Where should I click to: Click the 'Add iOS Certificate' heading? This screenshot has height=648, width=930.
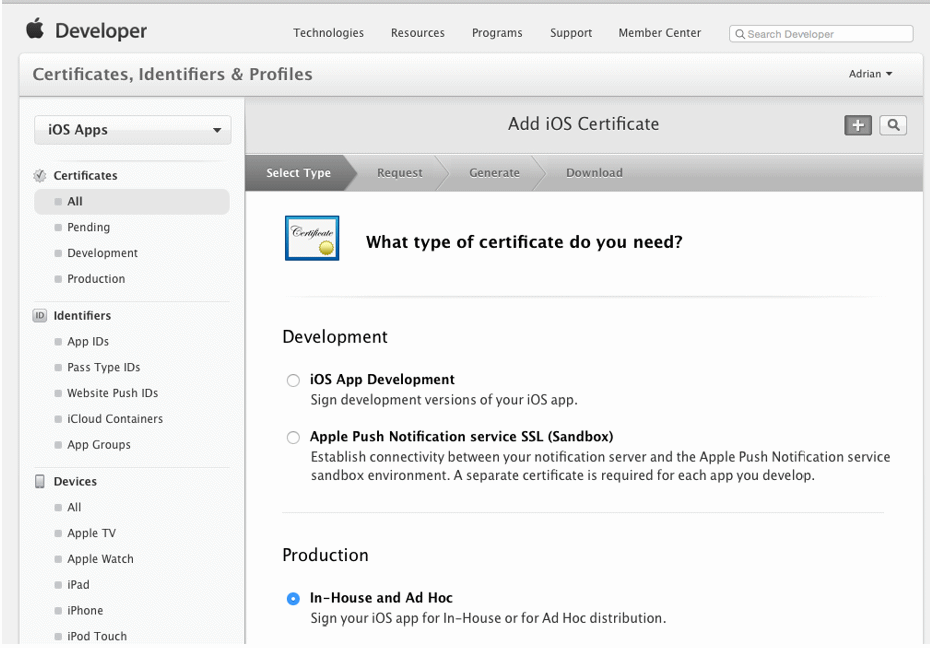pos(584,124)
